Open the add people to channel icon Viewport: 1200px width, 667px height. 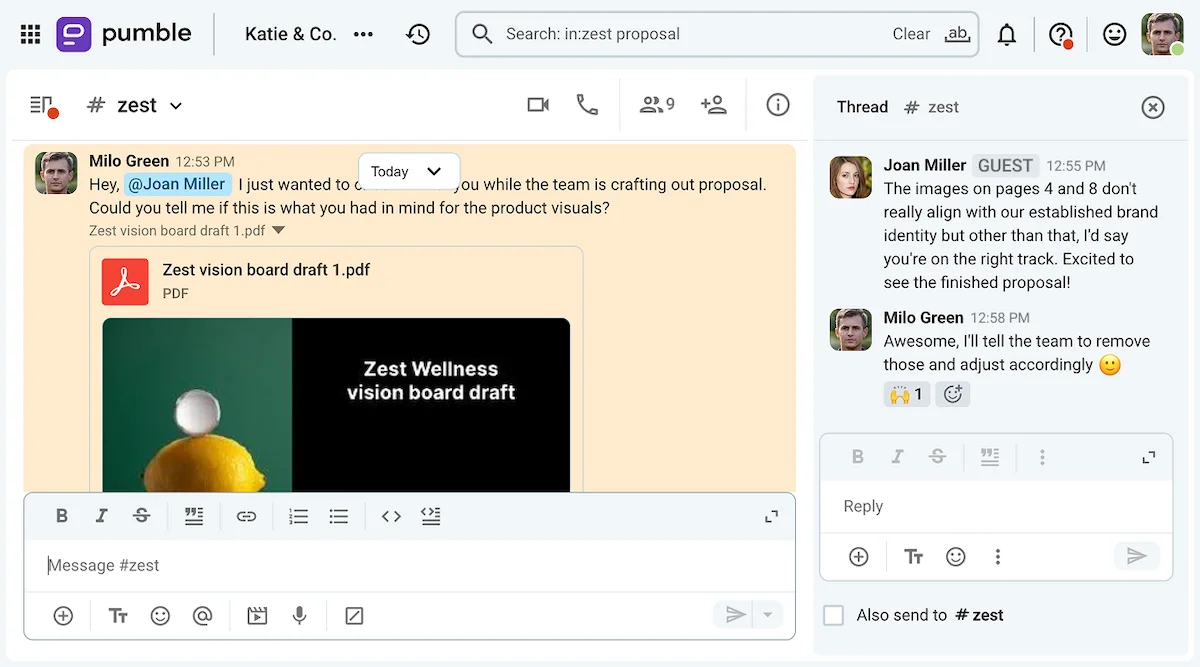click(715, 104)
